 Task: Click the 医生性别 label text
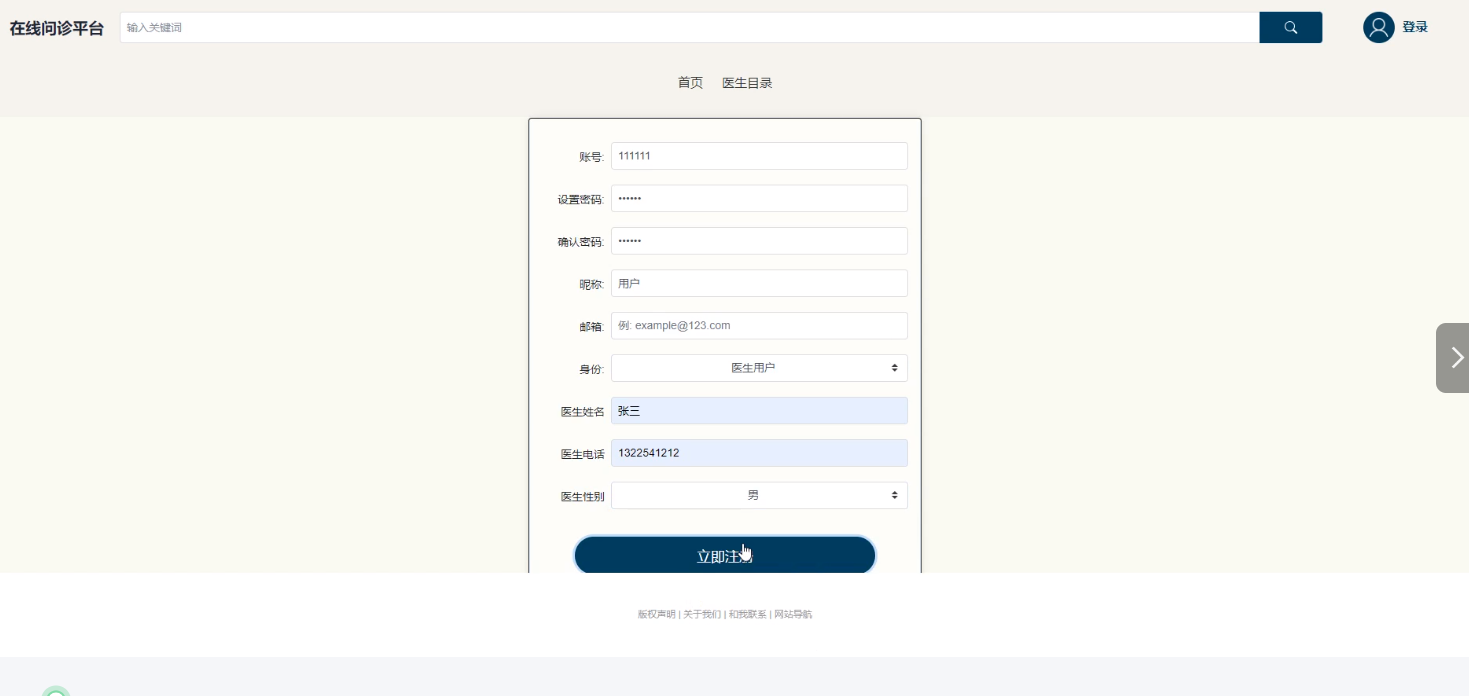(x=582, y=496)
